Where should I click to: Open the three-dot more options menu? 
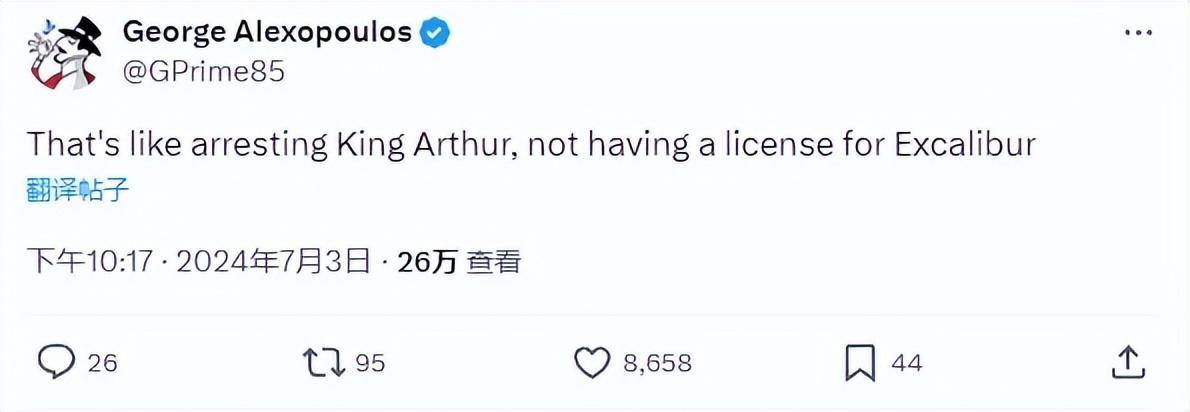pos(1138,33)
